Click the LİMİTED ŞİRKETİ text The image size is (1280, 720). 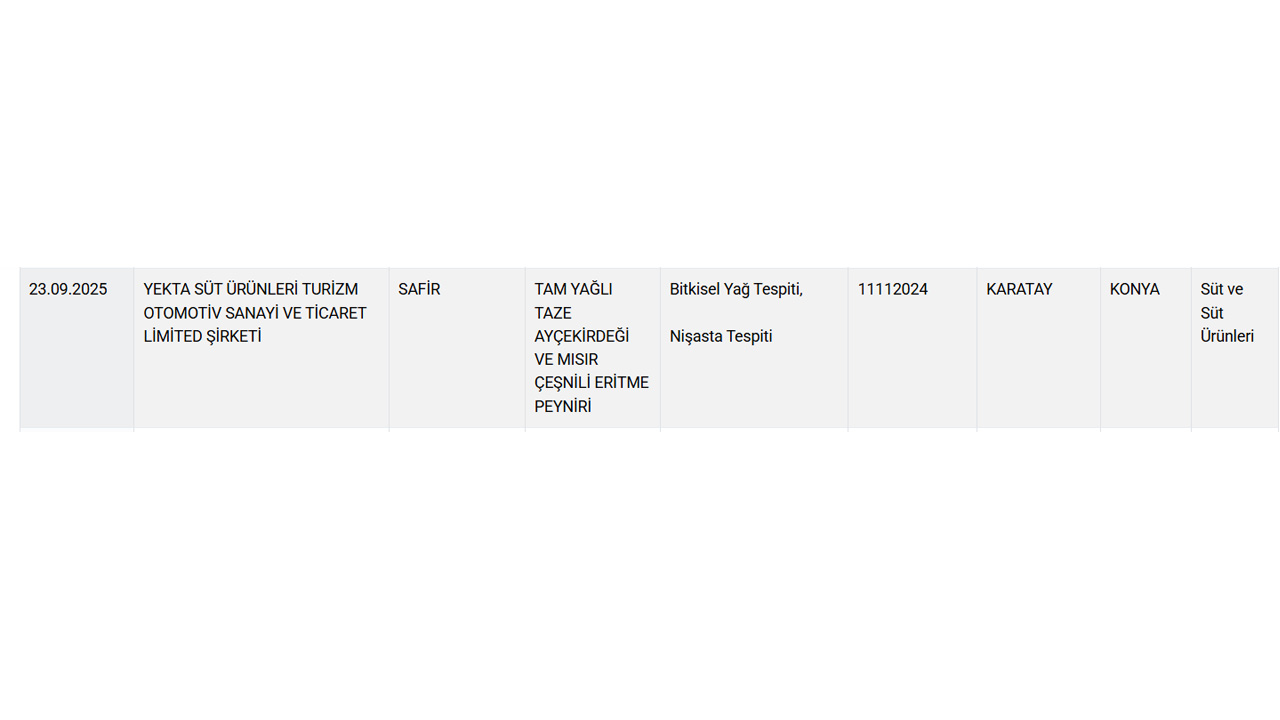click(202, 336)
